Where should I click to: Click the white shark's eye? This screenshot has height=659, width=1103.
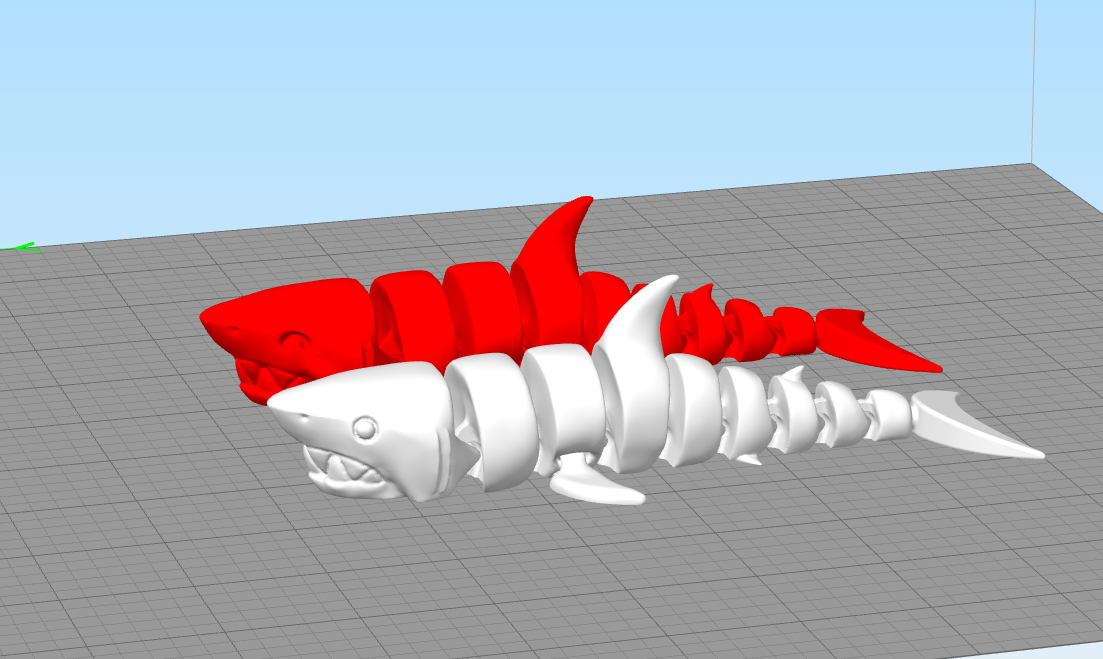365,429
